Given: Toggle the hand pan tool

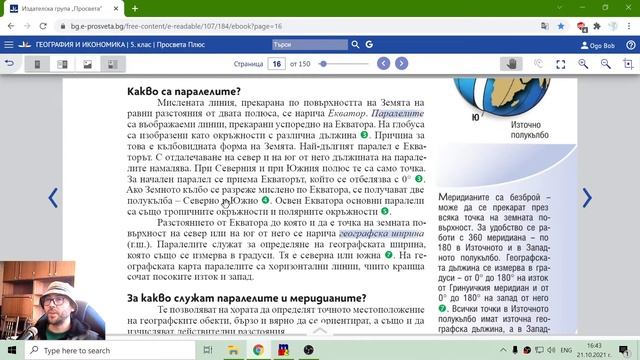Looking at the screenshot, I should click(511, 64).
